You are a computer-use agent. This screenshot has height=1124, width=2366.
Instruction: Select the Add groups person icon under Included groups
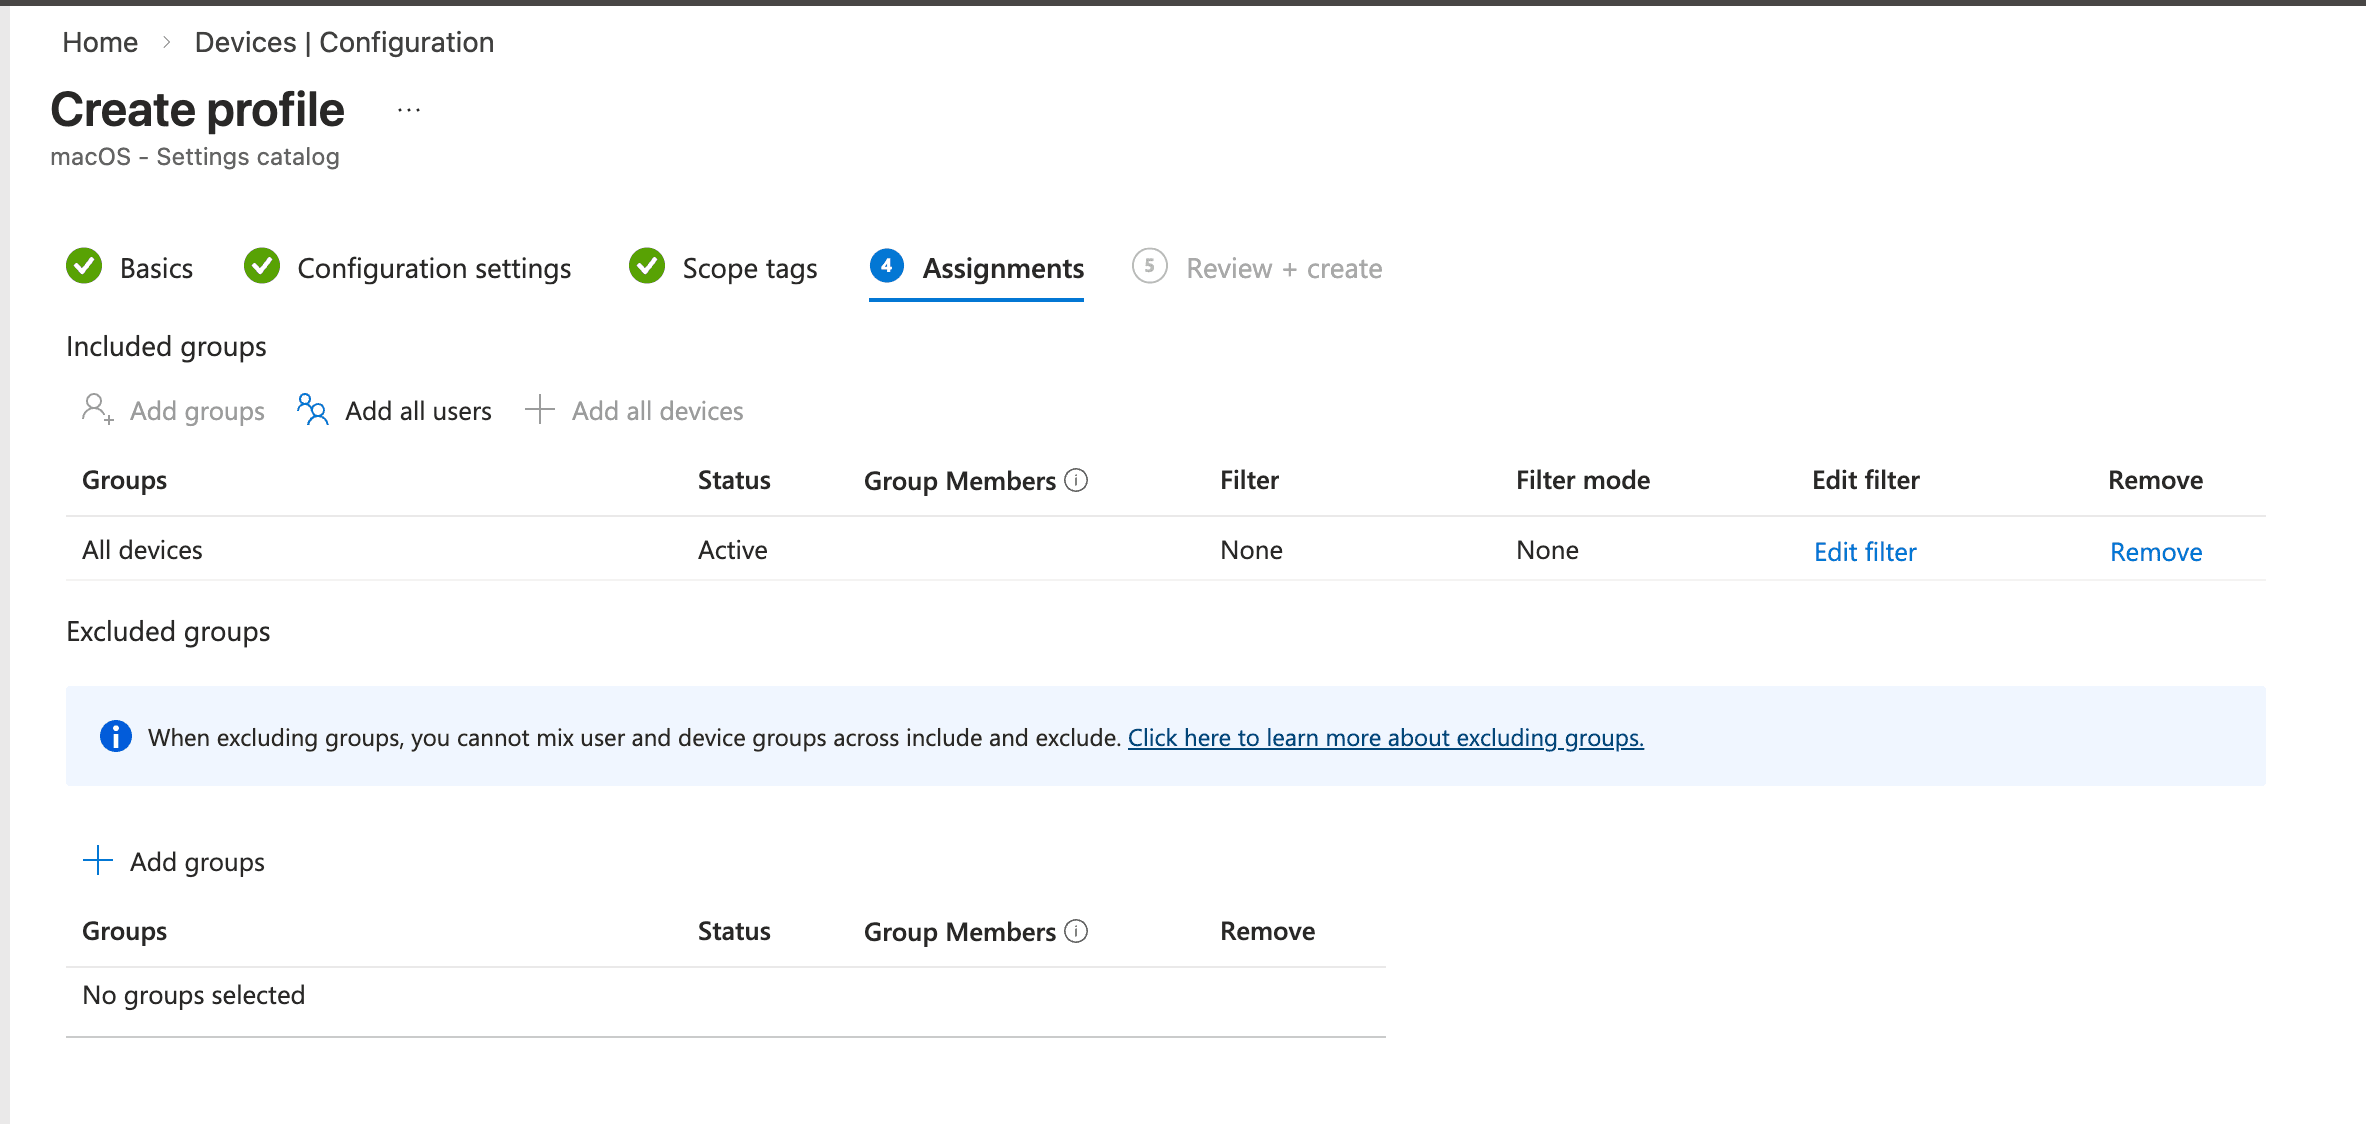(95, 410)
